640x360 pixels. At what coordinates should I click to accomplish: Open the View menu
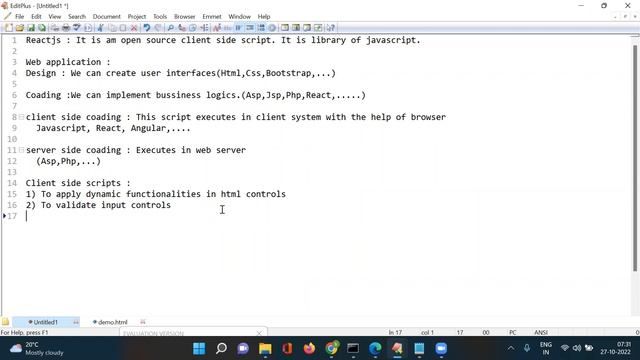coord(55,17)
